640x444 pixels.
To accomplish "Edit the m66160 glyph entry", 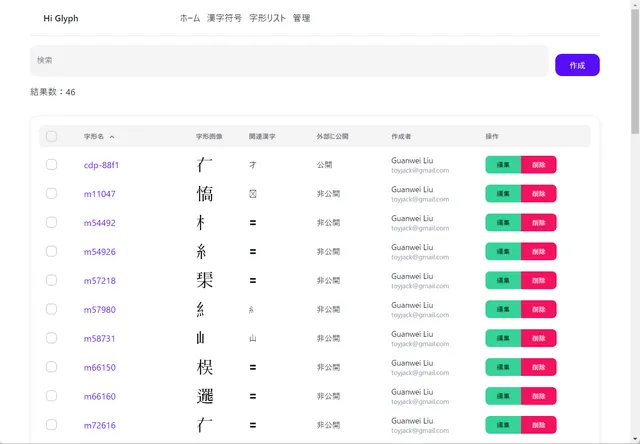I will [x=503, y=396].
